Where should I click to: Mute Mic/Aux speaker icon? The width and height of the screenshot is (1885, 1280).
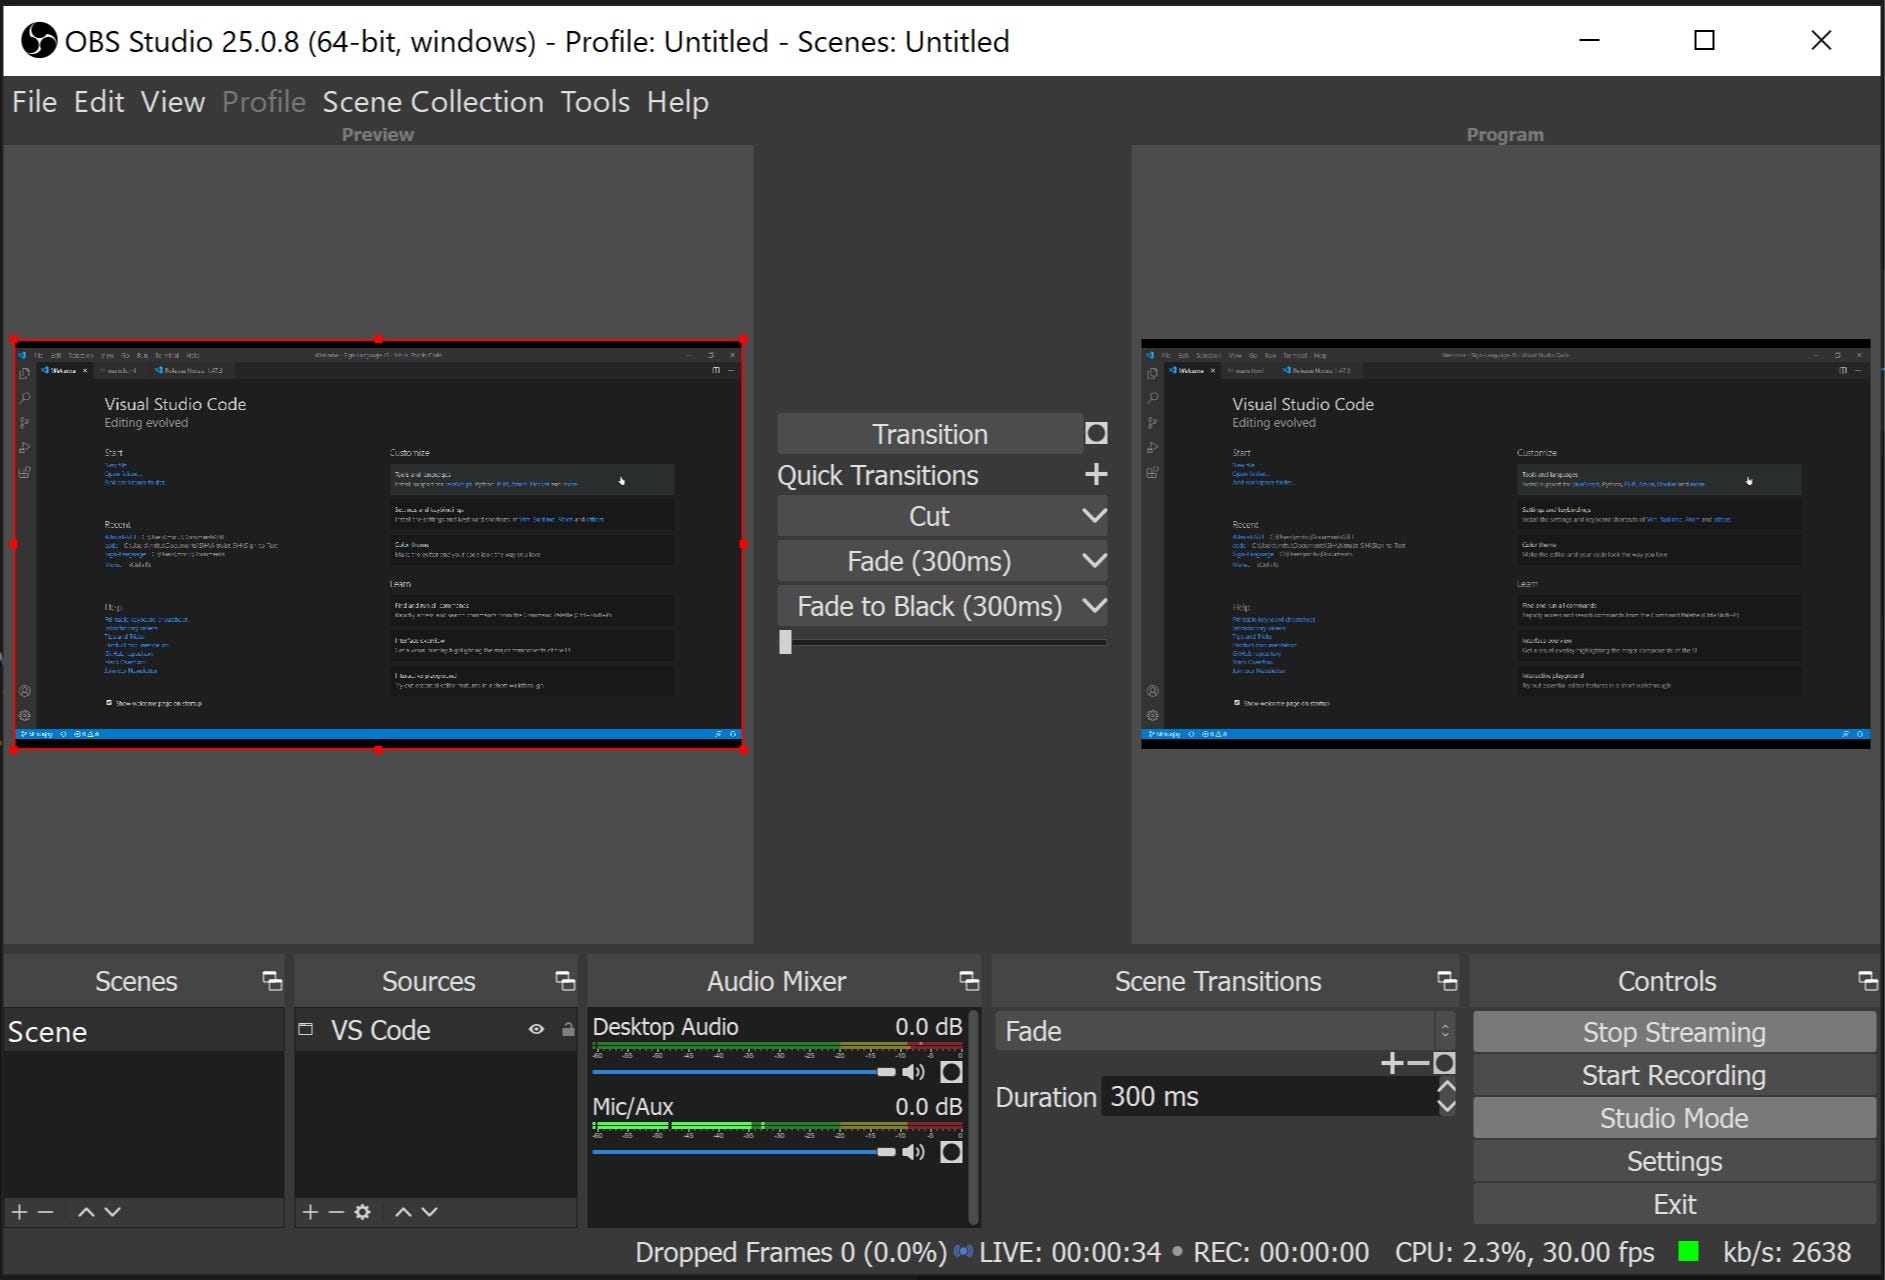click(x=913, y=1152)
